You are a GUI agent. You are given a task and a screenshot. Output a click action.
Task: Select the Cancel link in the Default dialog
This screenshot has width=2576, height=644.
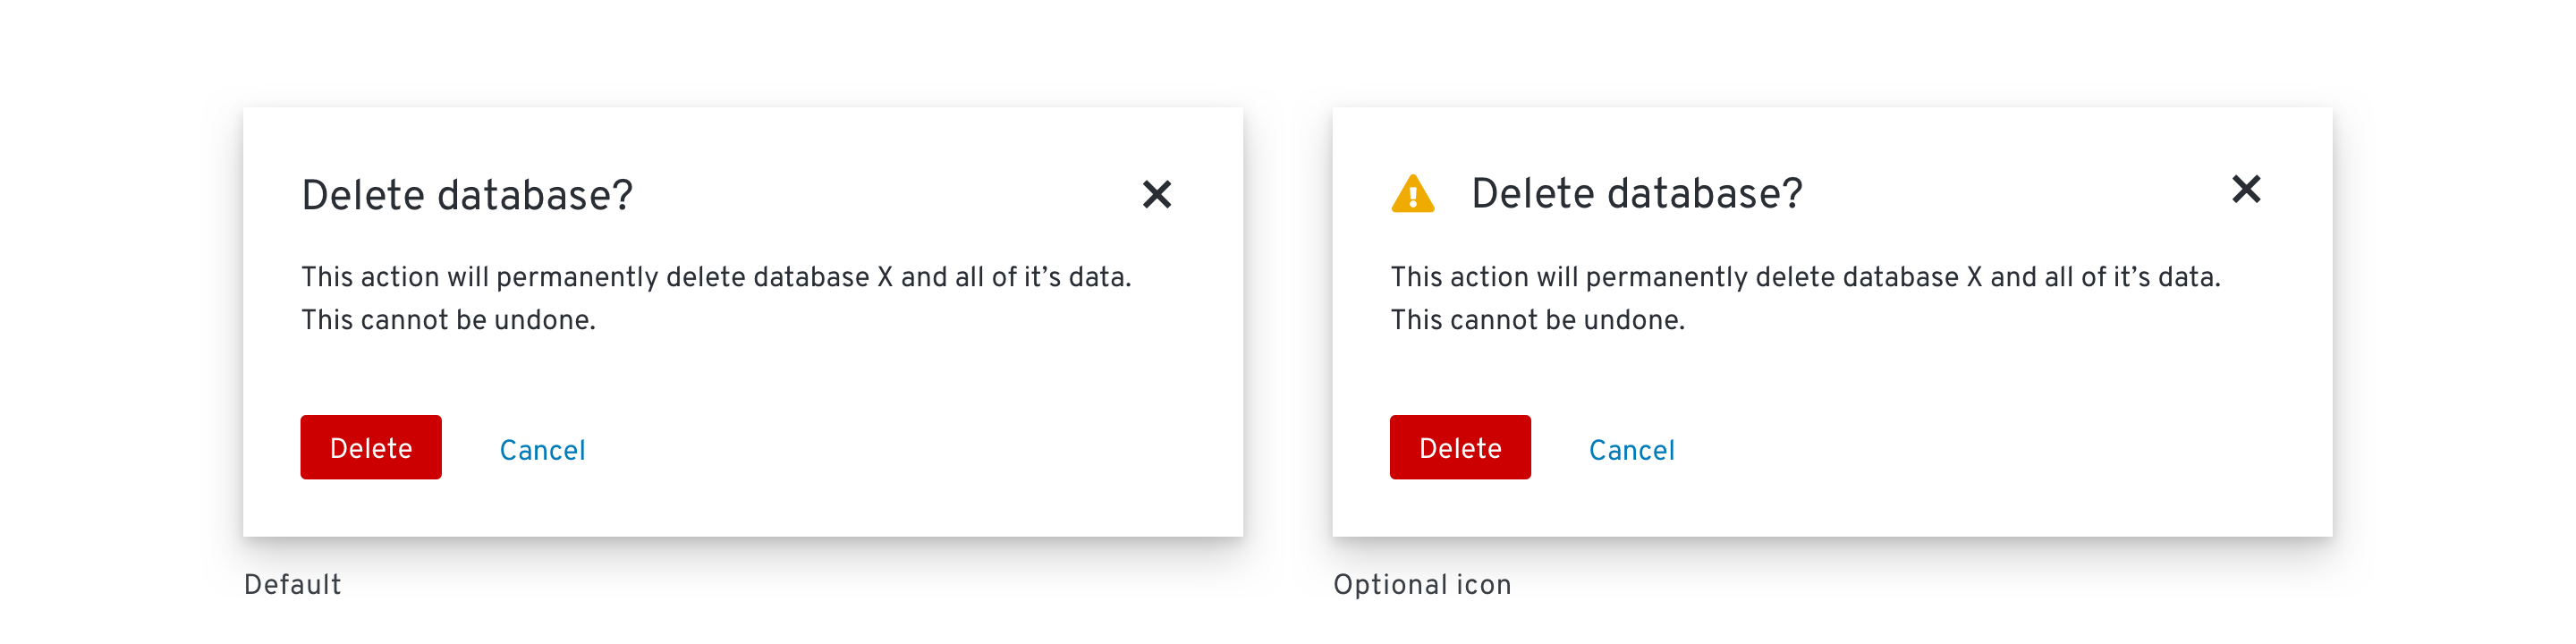pyautogui.click(x=542, y=450)
